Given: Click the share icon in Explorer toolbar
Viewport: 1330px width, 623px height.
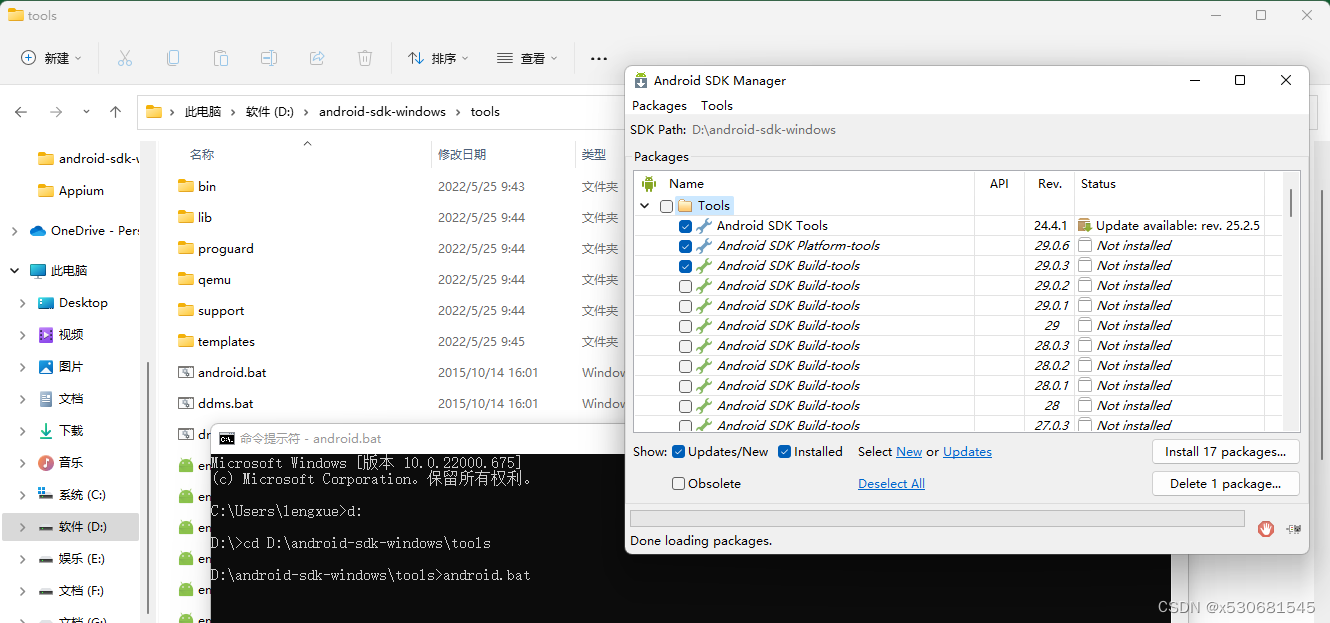Looking at the screenshot, I should coord(317,58).
